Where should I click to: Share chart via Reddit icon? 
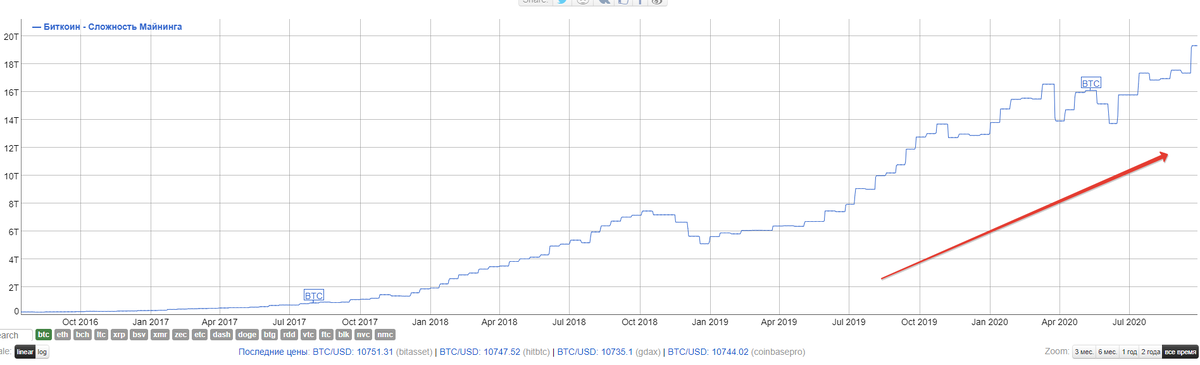[583, 2]
